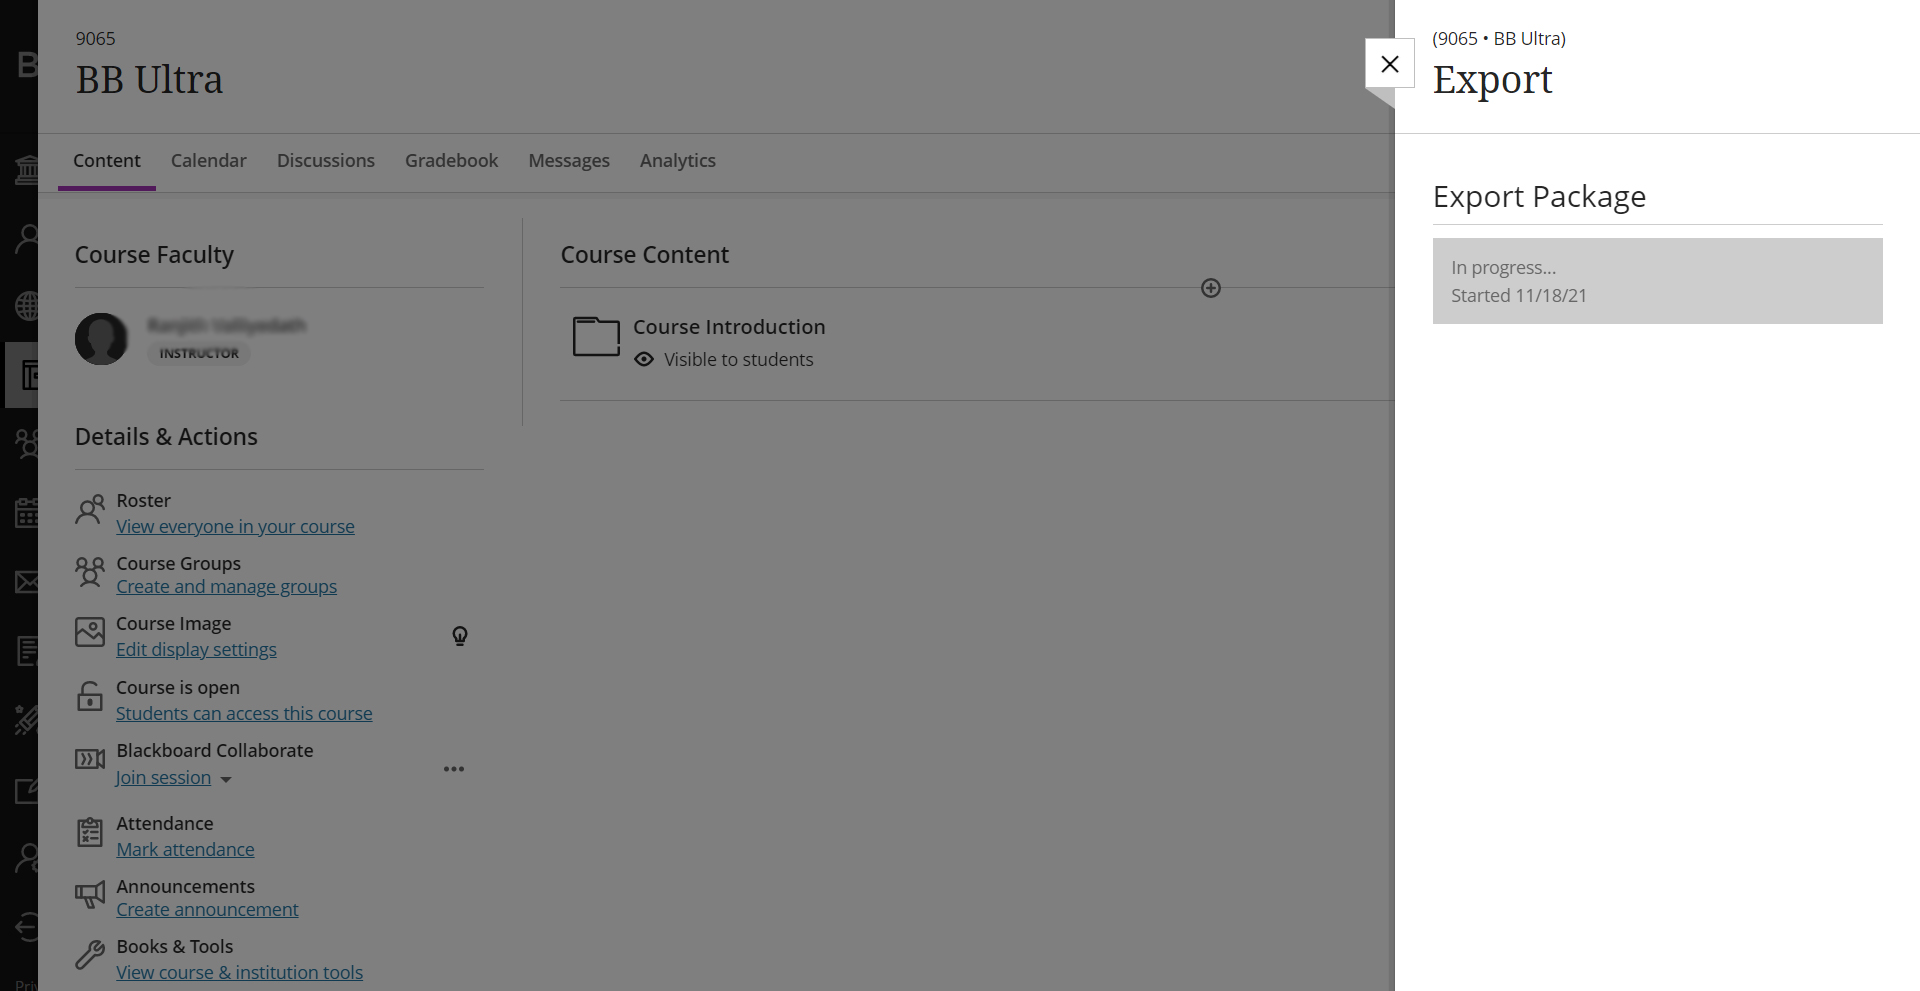Viewport: 1920px width, 991px height.
Task: Open View everyone in your course link
Action: (235, 526)
